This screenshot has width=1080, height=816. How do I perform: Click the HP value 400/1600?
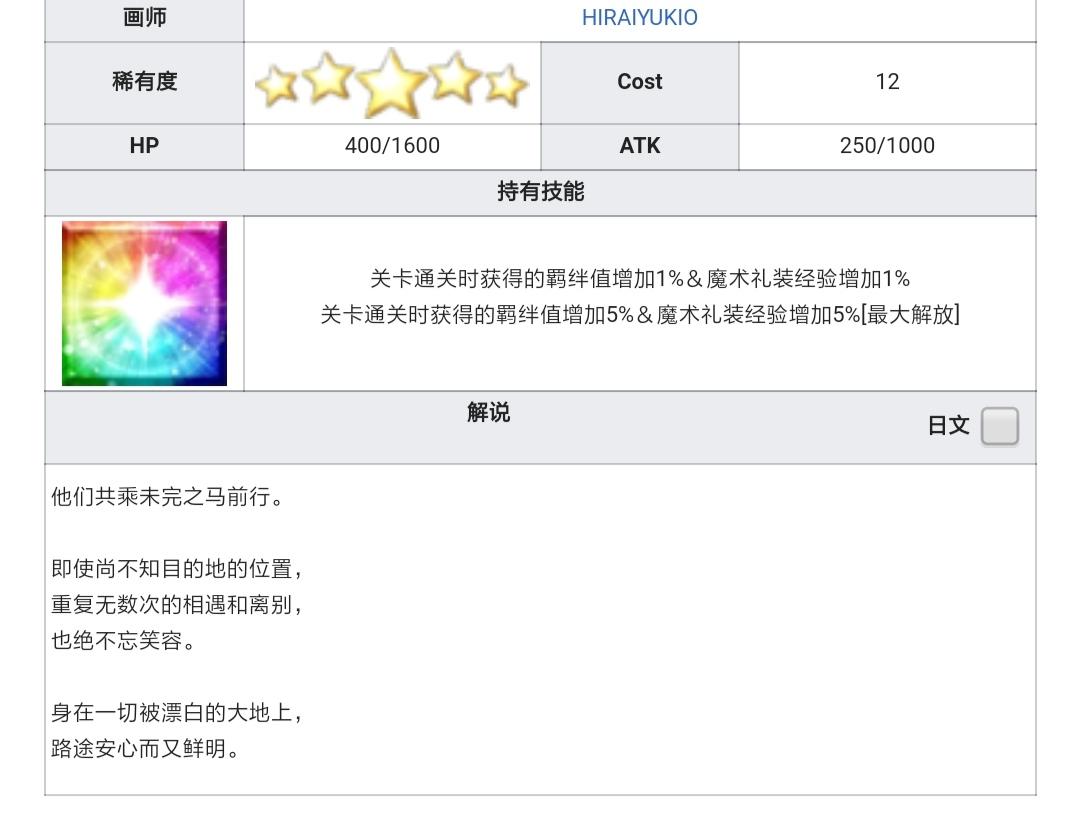[x=392, y=146]
